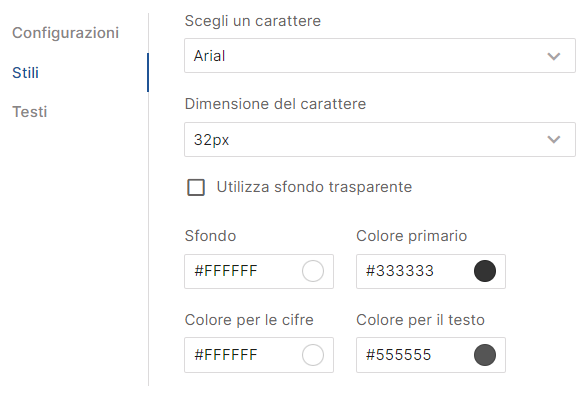Viewport: 585px width, 393px height.
Task: Open the font dropdown showing Arial
Action: coord(380,56)
